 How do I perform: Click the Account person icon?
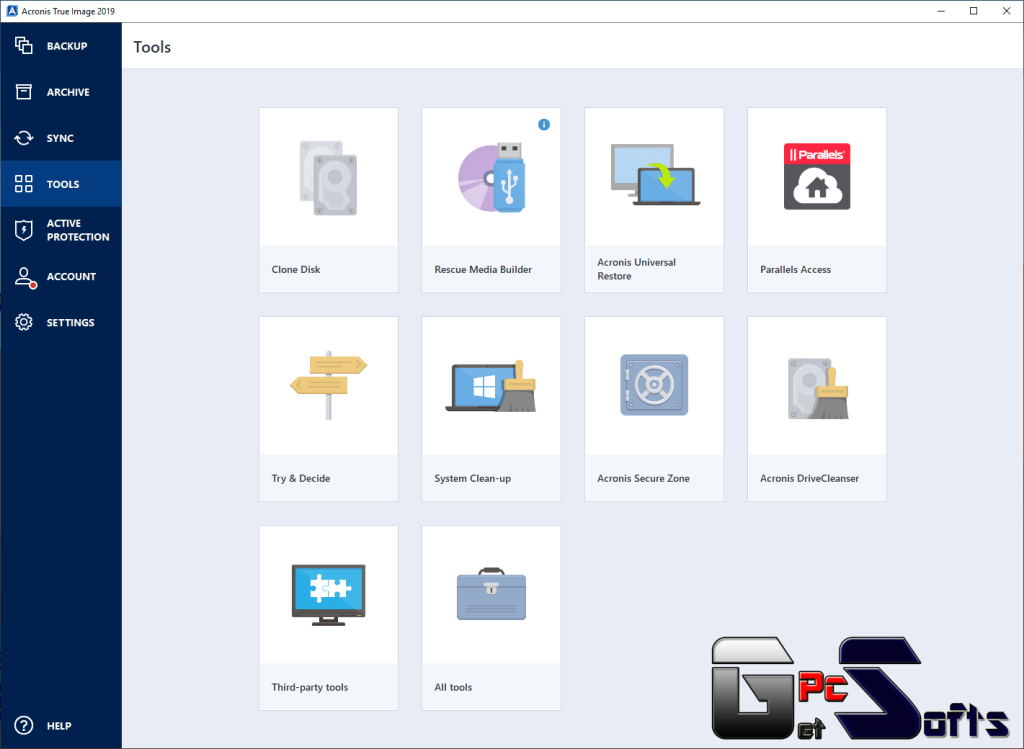pyautogui.click(x=25, y=277)
